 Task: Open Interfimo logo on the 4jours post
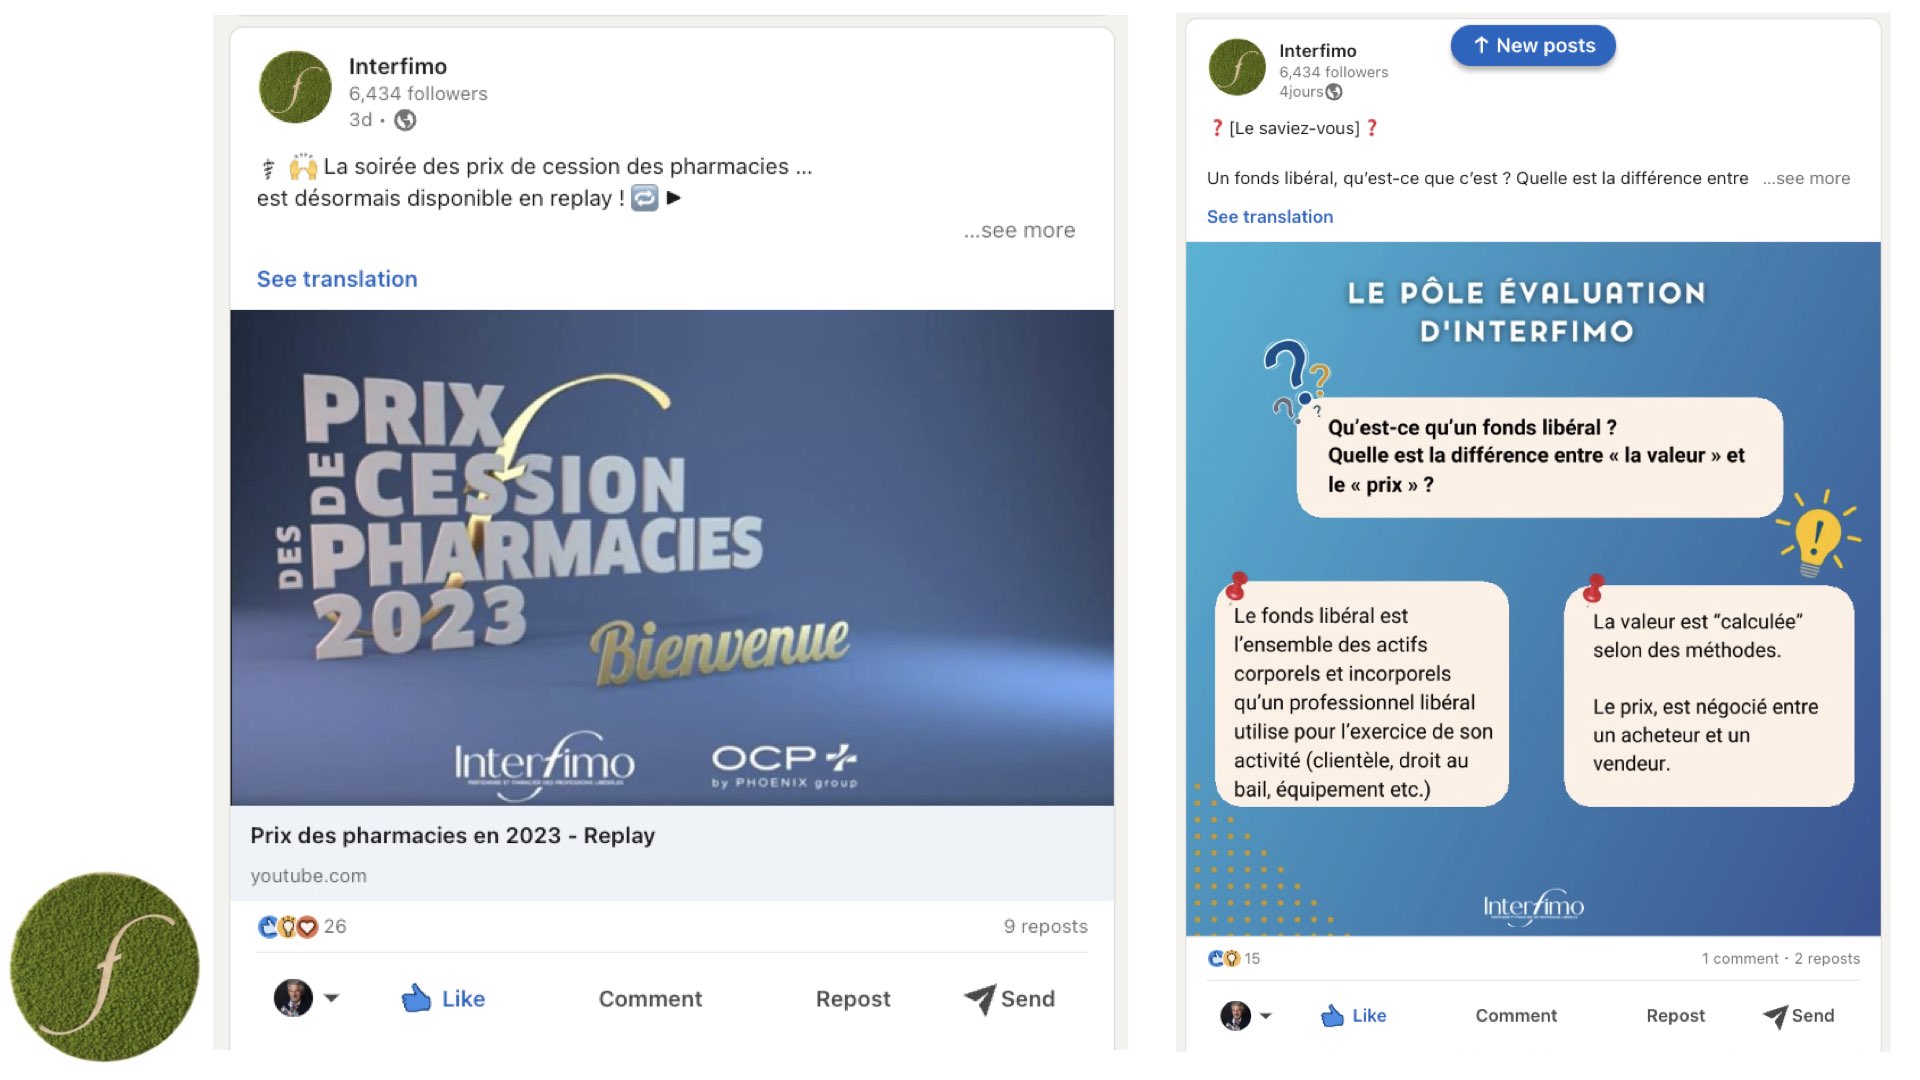[1237, 67]
